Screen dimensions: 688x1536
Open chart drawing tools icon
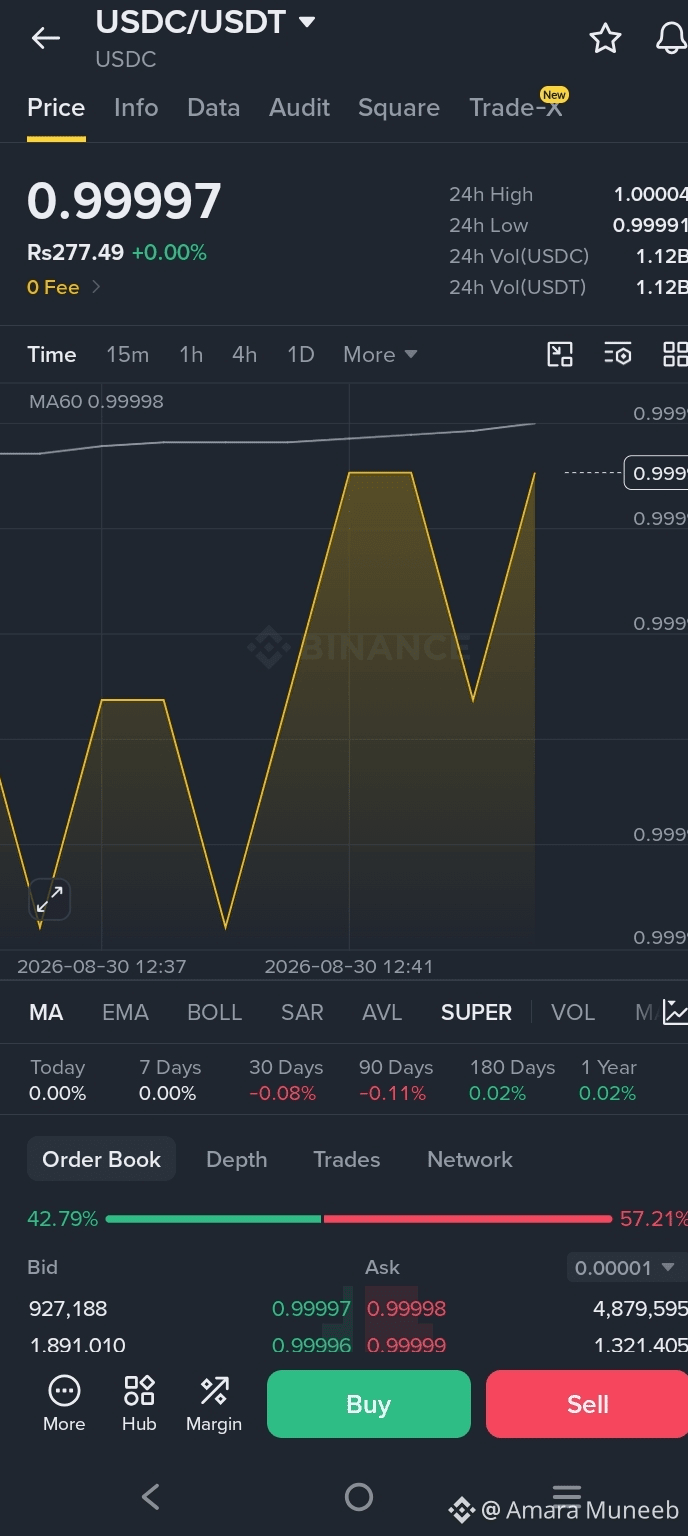coord(560,354)
